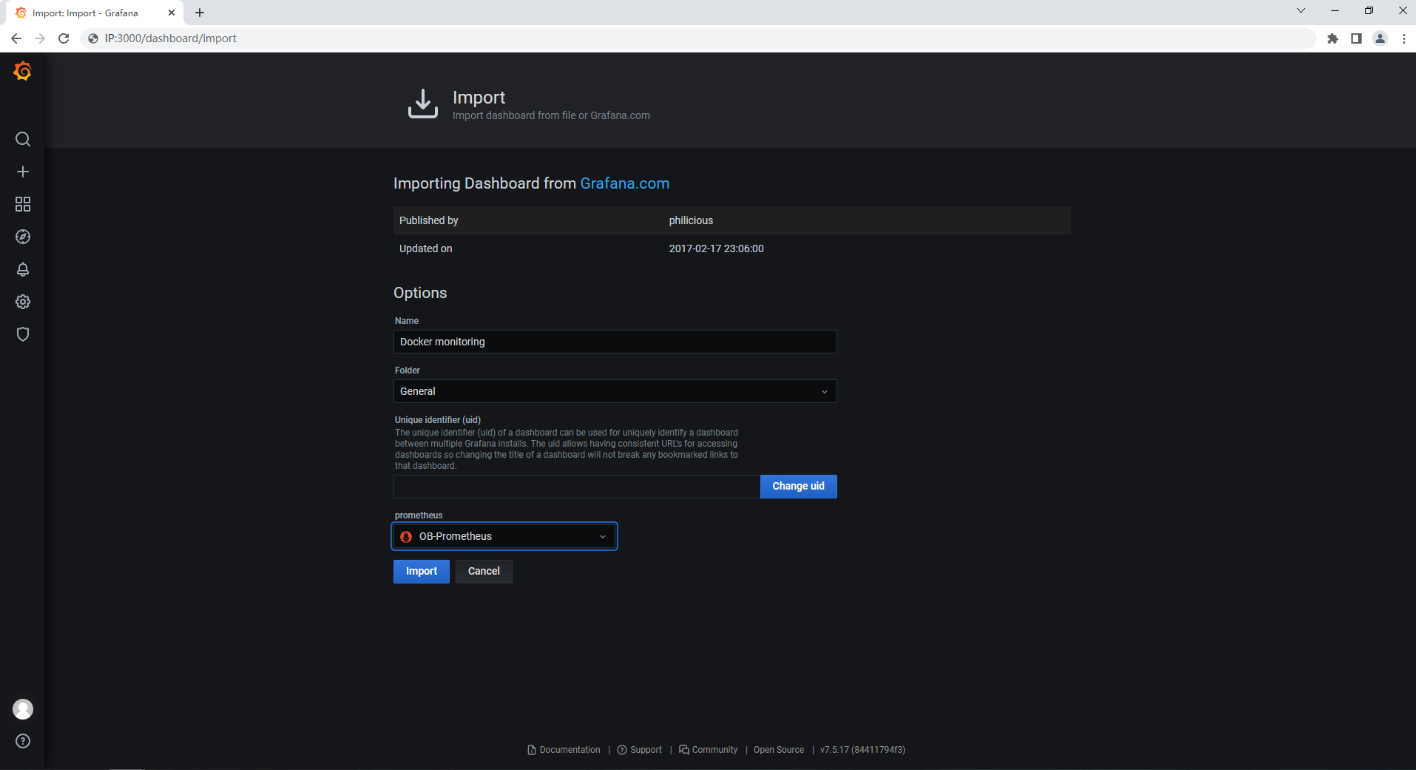The image size is (1416, 770).
Task: Open the browser extensions puzzle icon
Action: (x=1332, y=38)
